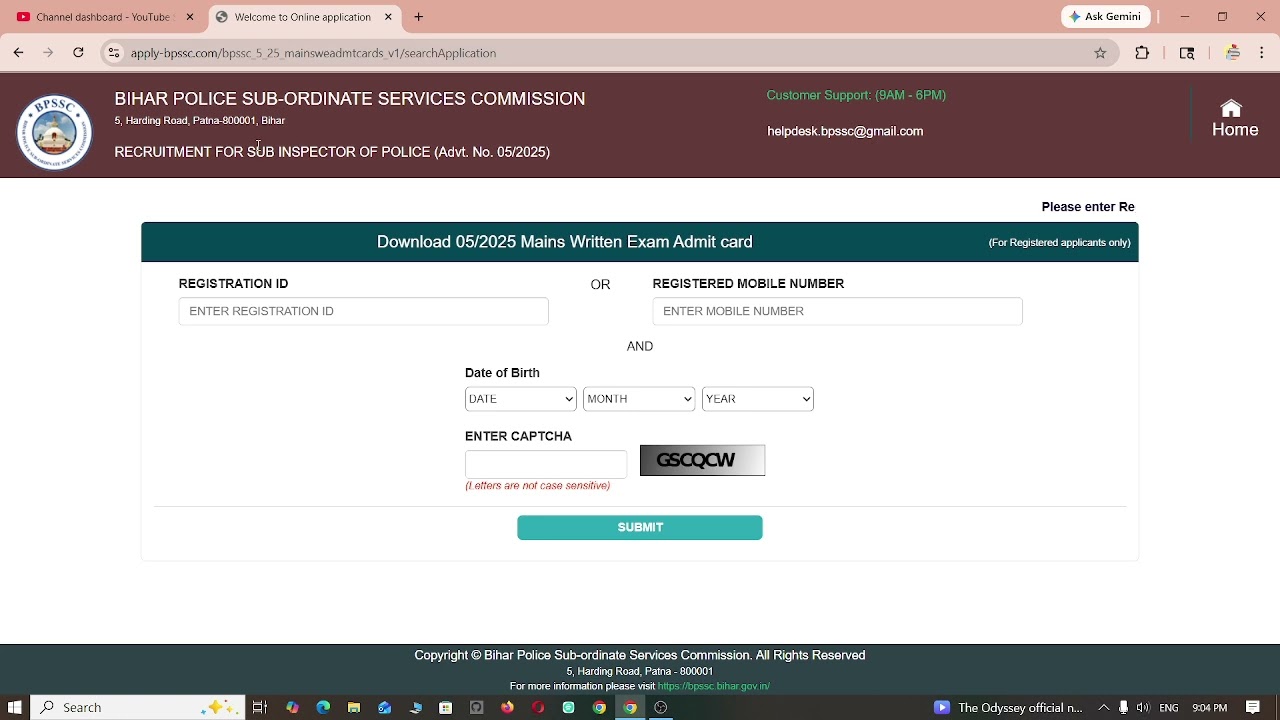This screenshot has height=720, width=1280.
Task: Launch Copilot from taskbar
Action: click(x=292, y=707)
